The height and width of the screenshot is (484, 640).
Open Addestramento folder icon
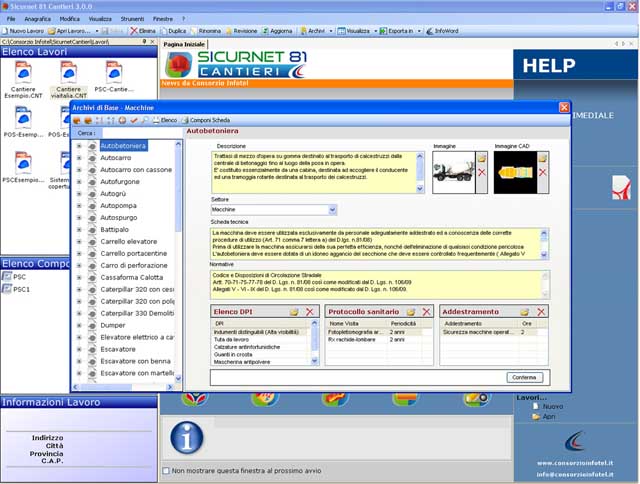pos(525,312)
